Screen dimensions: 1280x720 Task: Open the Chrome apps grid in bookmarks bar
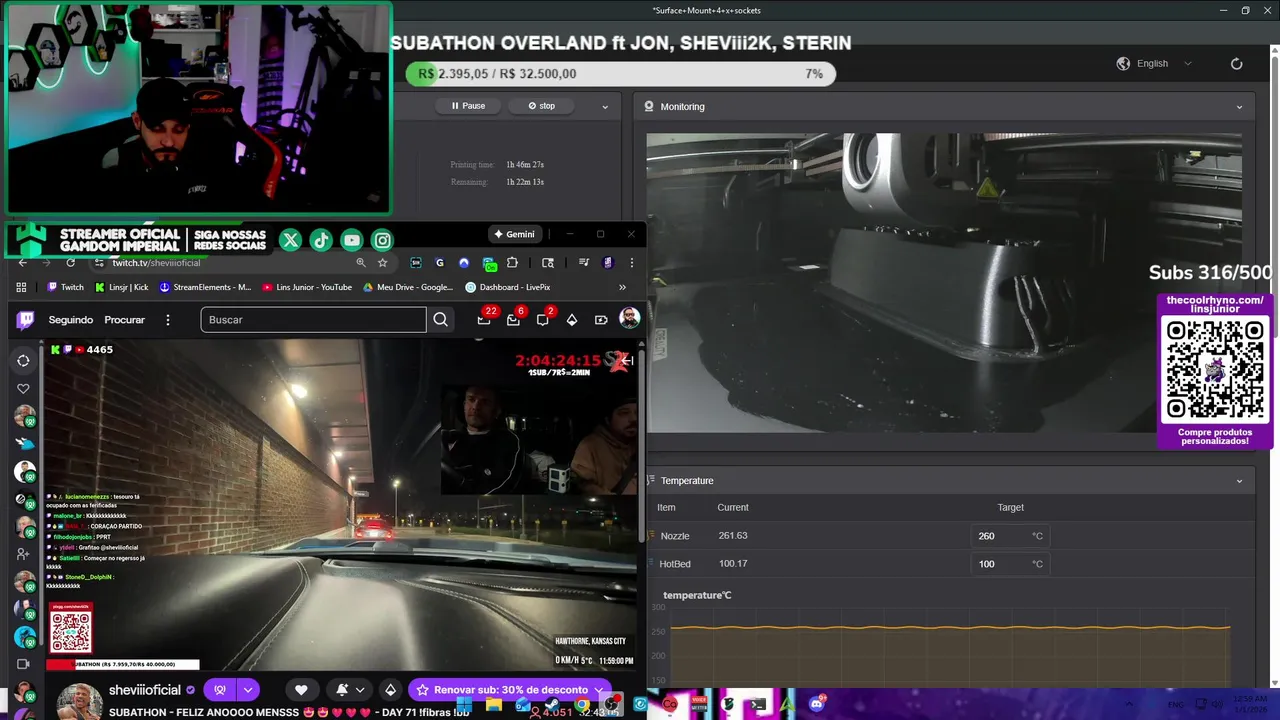coord(21,287)
